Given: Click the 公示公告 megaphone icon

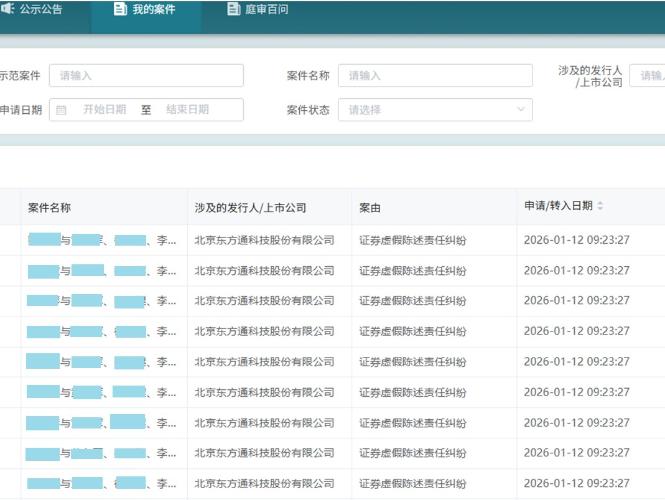Looking at the screenshot, I should click(x=7, y=8).
